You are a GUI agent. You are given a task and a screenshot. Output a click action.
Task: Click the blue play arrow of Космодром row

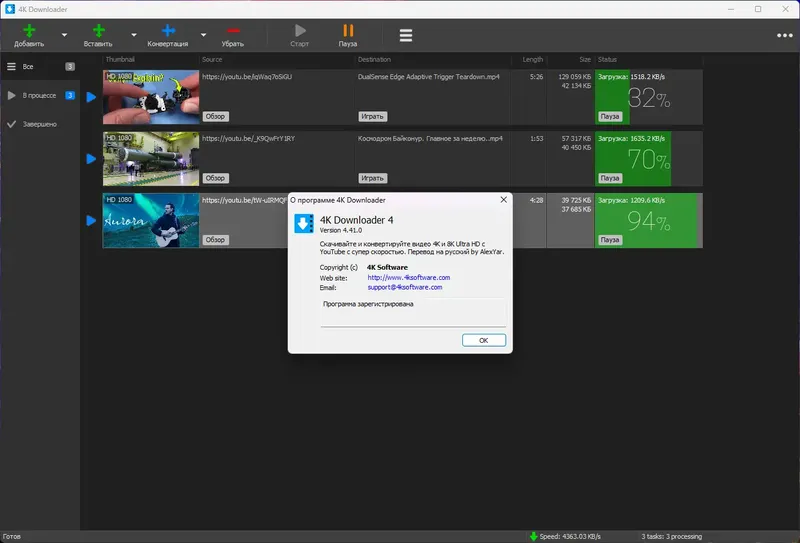tap(91, 159)
